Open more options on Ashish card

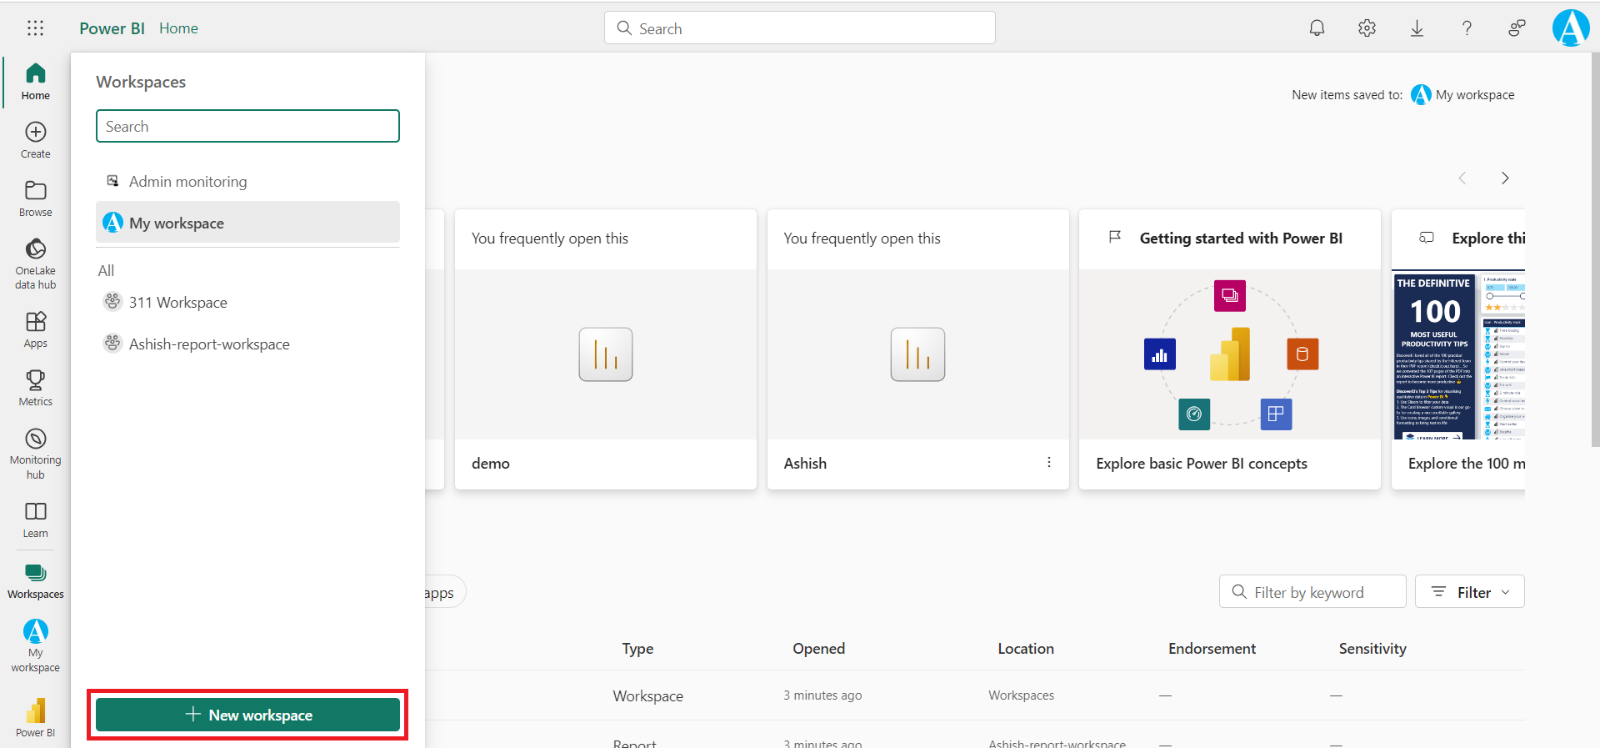coord(1048,462)
